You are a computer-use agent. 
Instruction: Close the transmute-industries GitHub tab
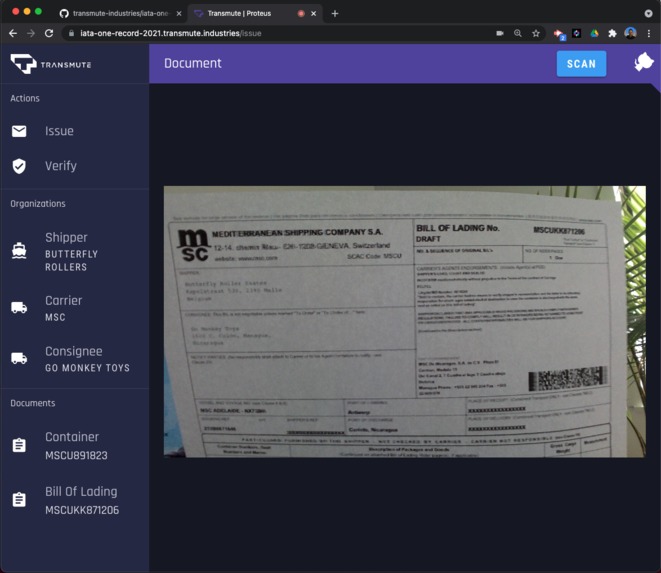point(179,13)
